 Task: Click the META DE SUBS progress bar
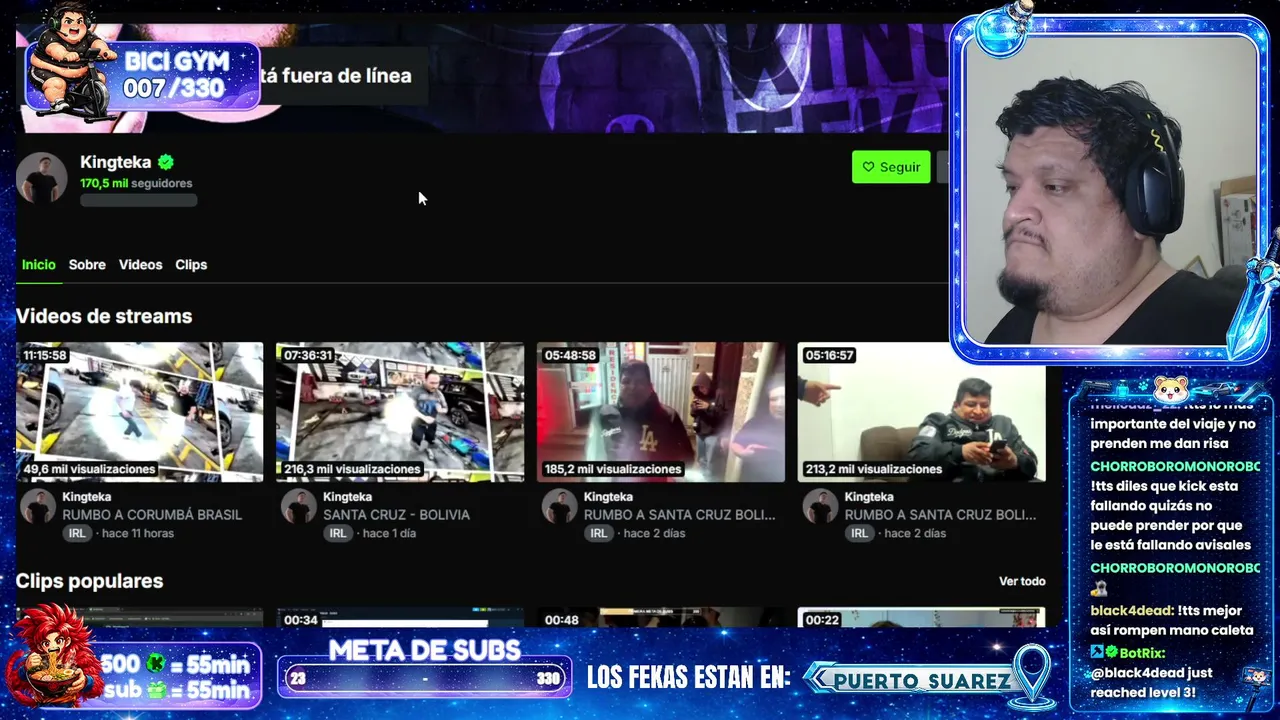(x=424, y=678)
